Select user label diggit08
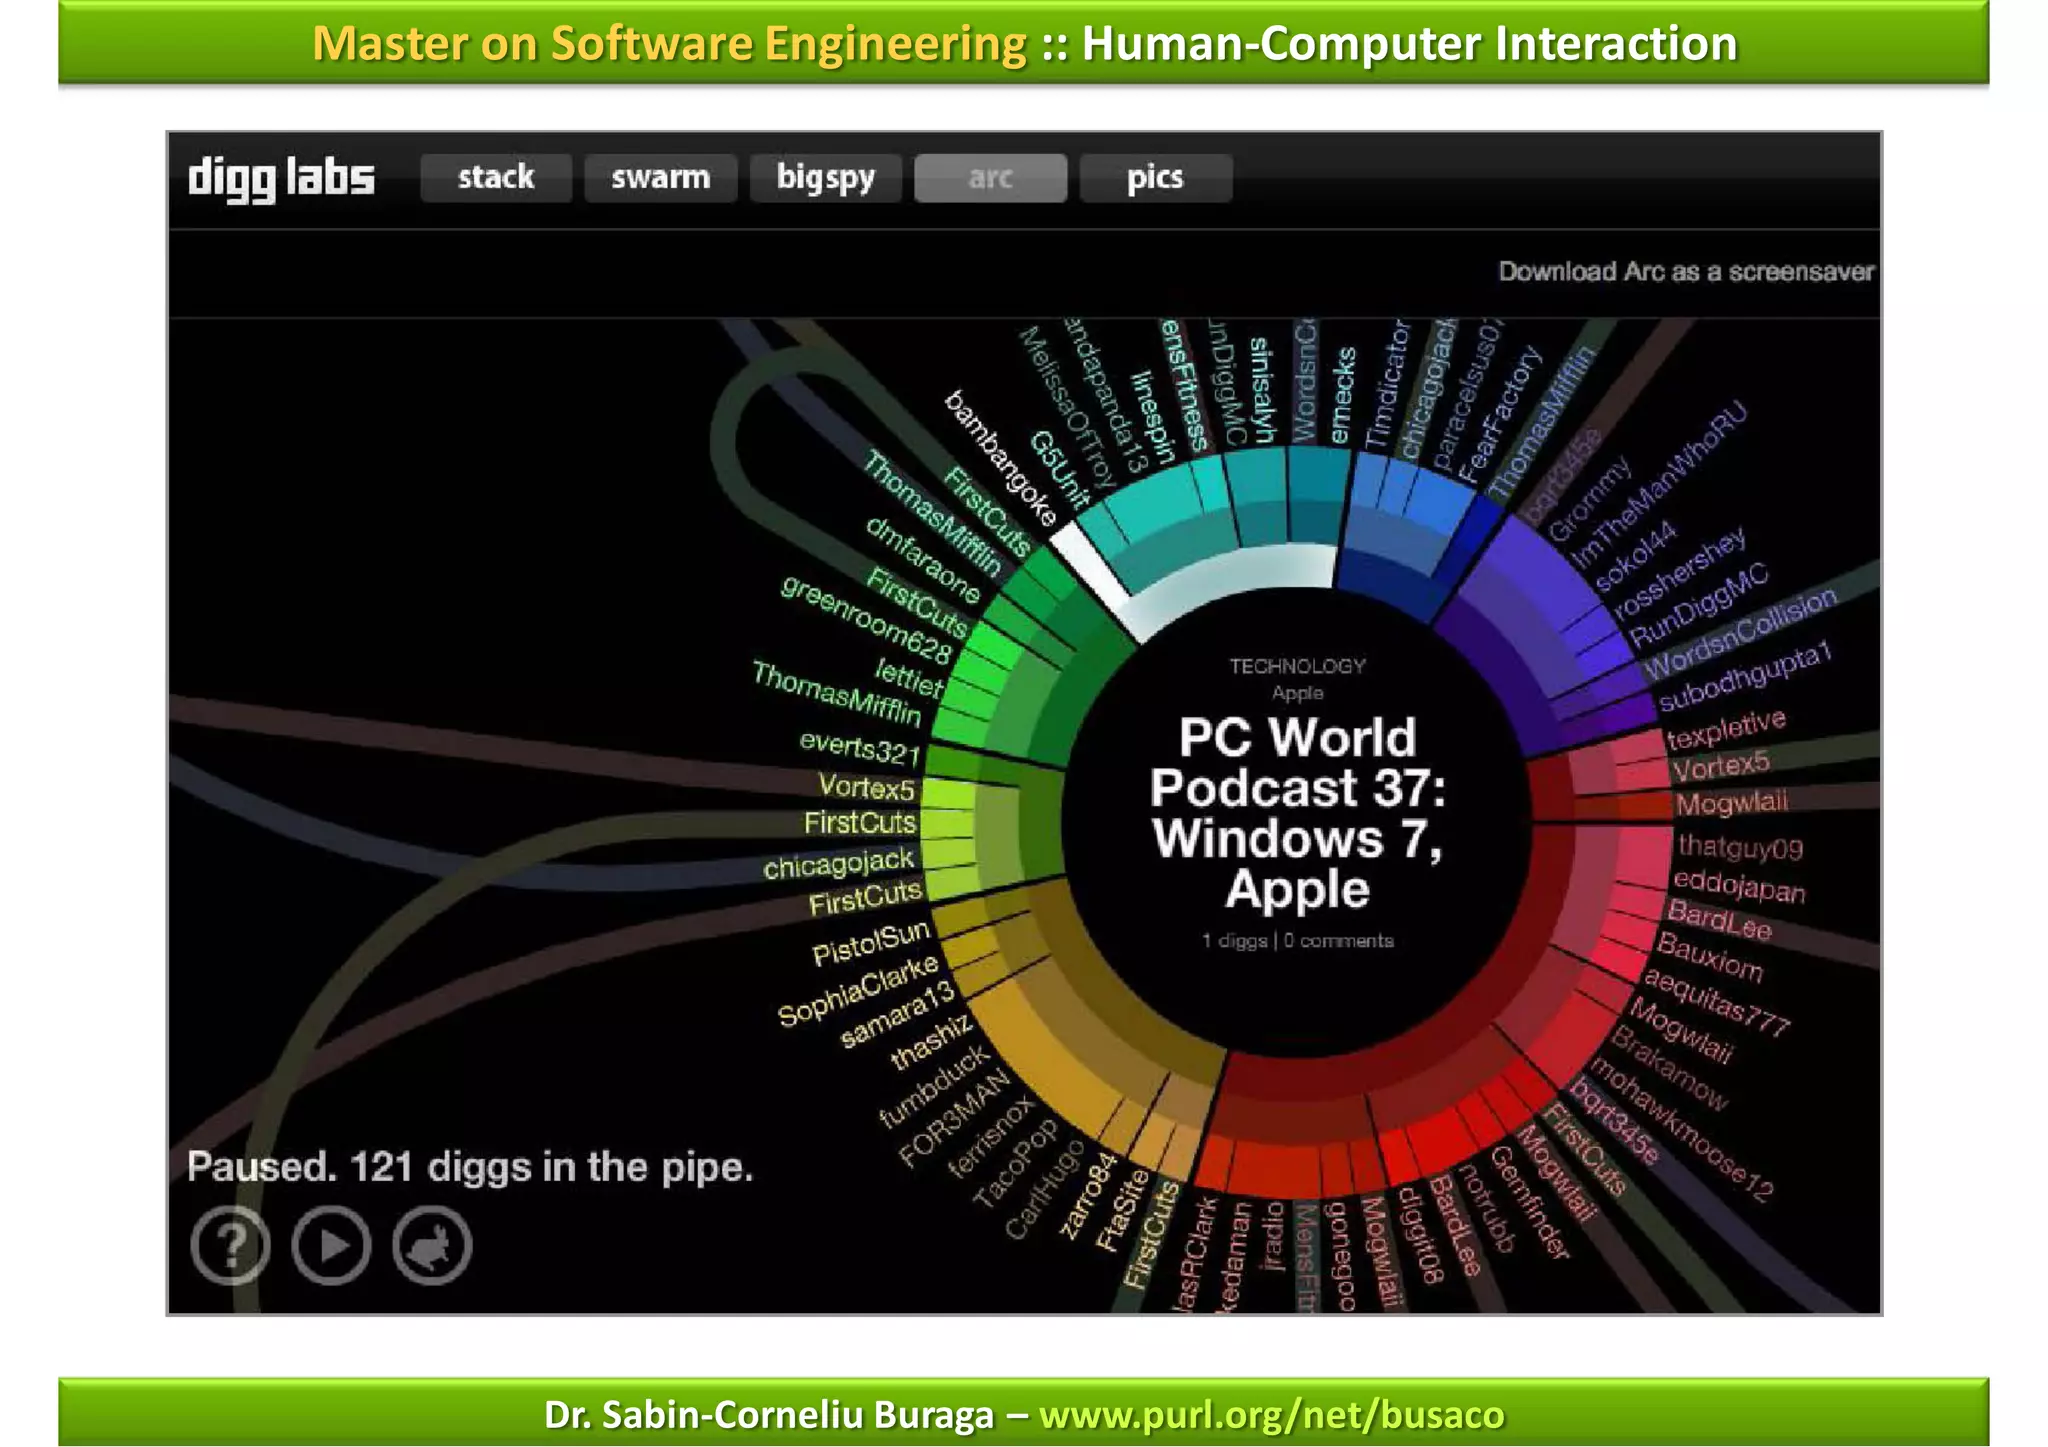The width and height of the screenshot is (2048, 1447). (1420, 1234)
